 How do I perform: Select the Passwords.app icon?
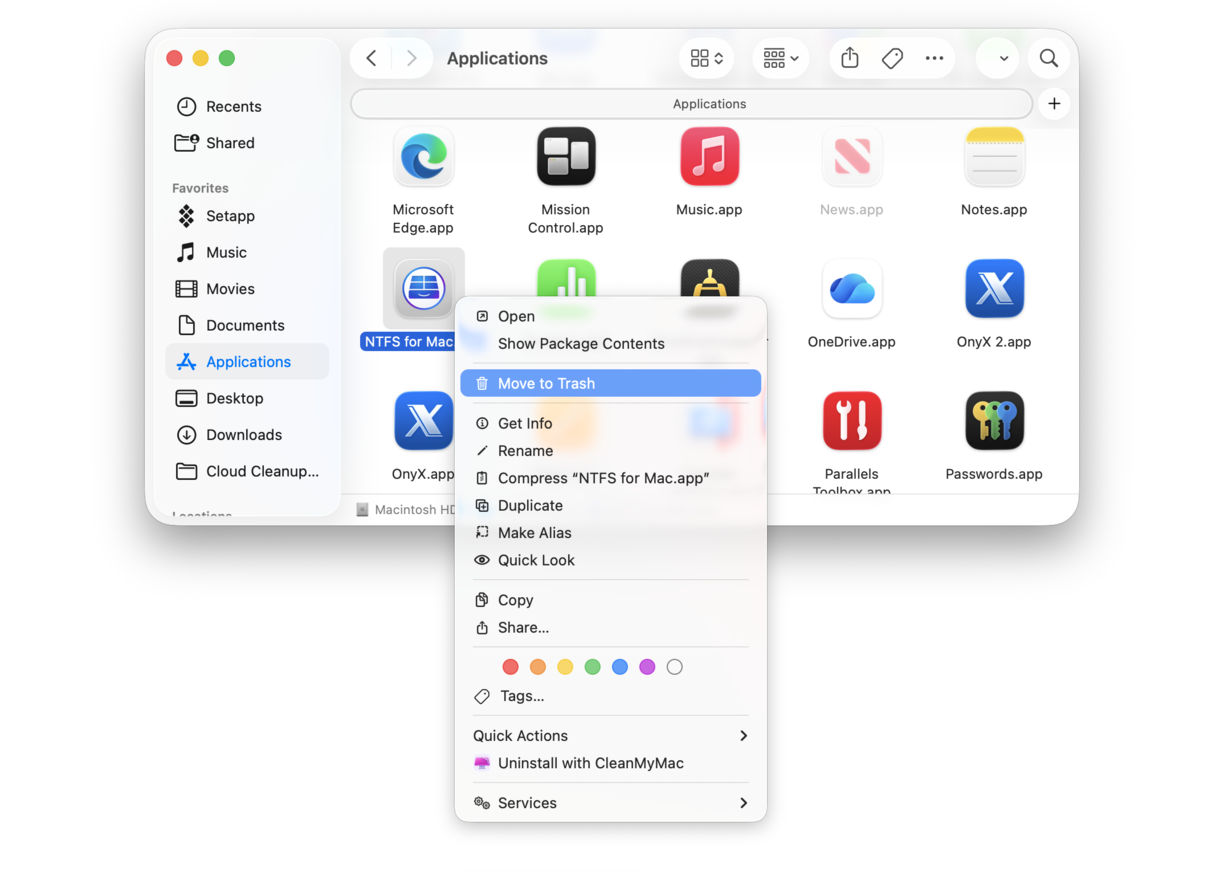[994, 421]
